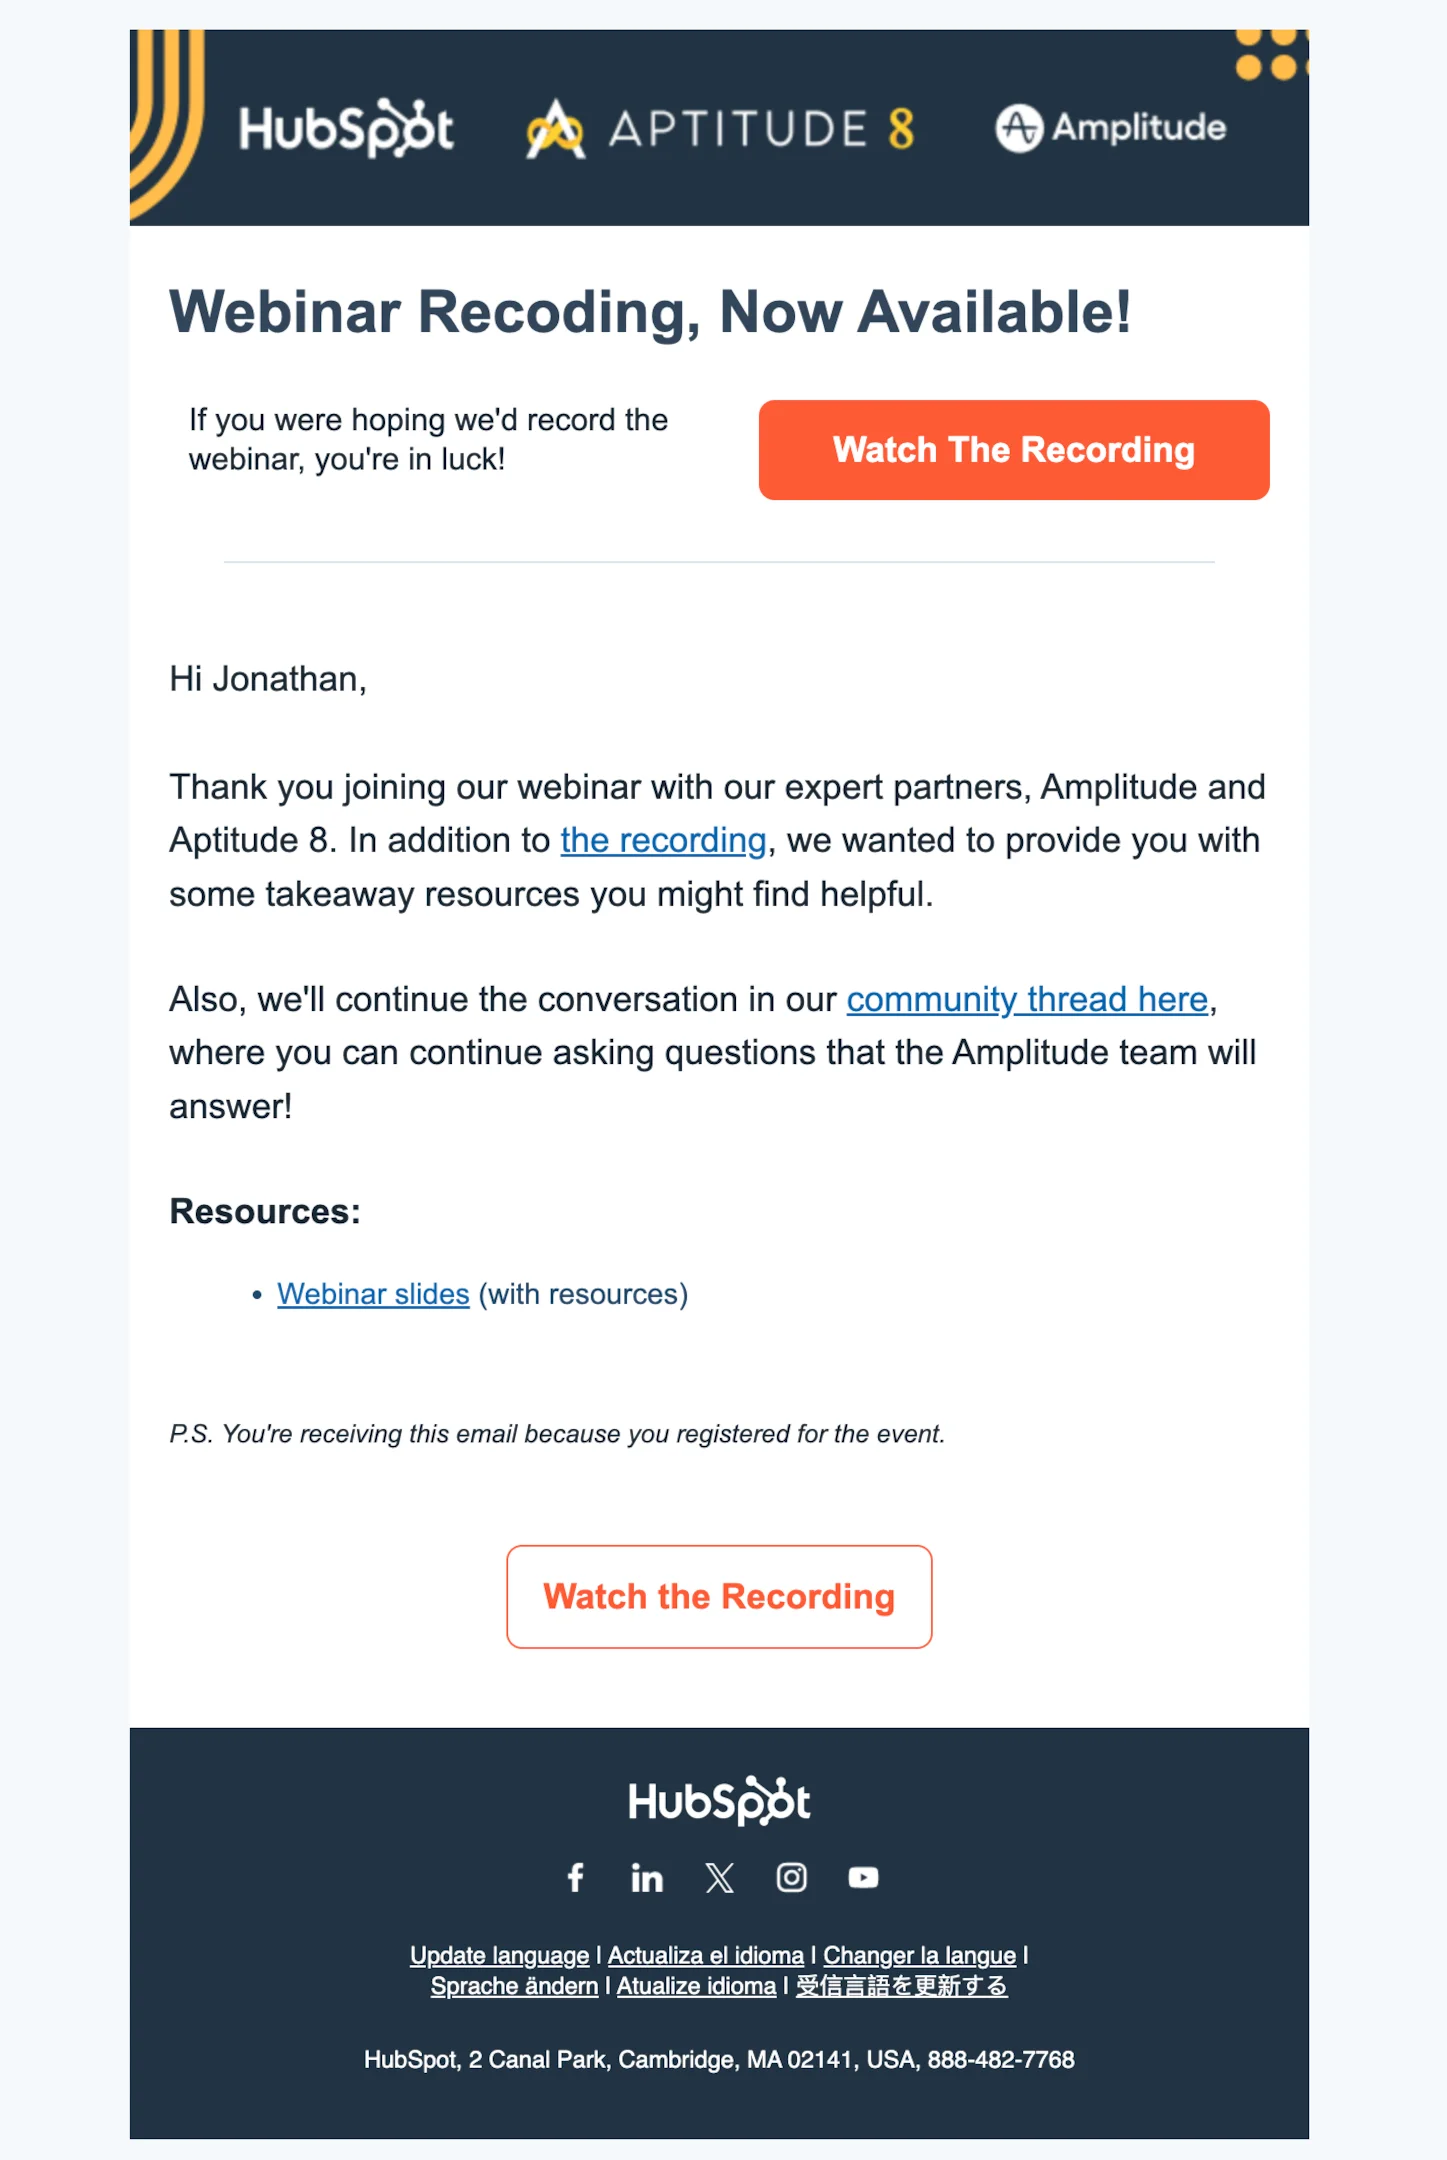Screen dimensions: 1447x2160
Task: Click the Instagram icon in the footer
Action: pos(791,1878)
